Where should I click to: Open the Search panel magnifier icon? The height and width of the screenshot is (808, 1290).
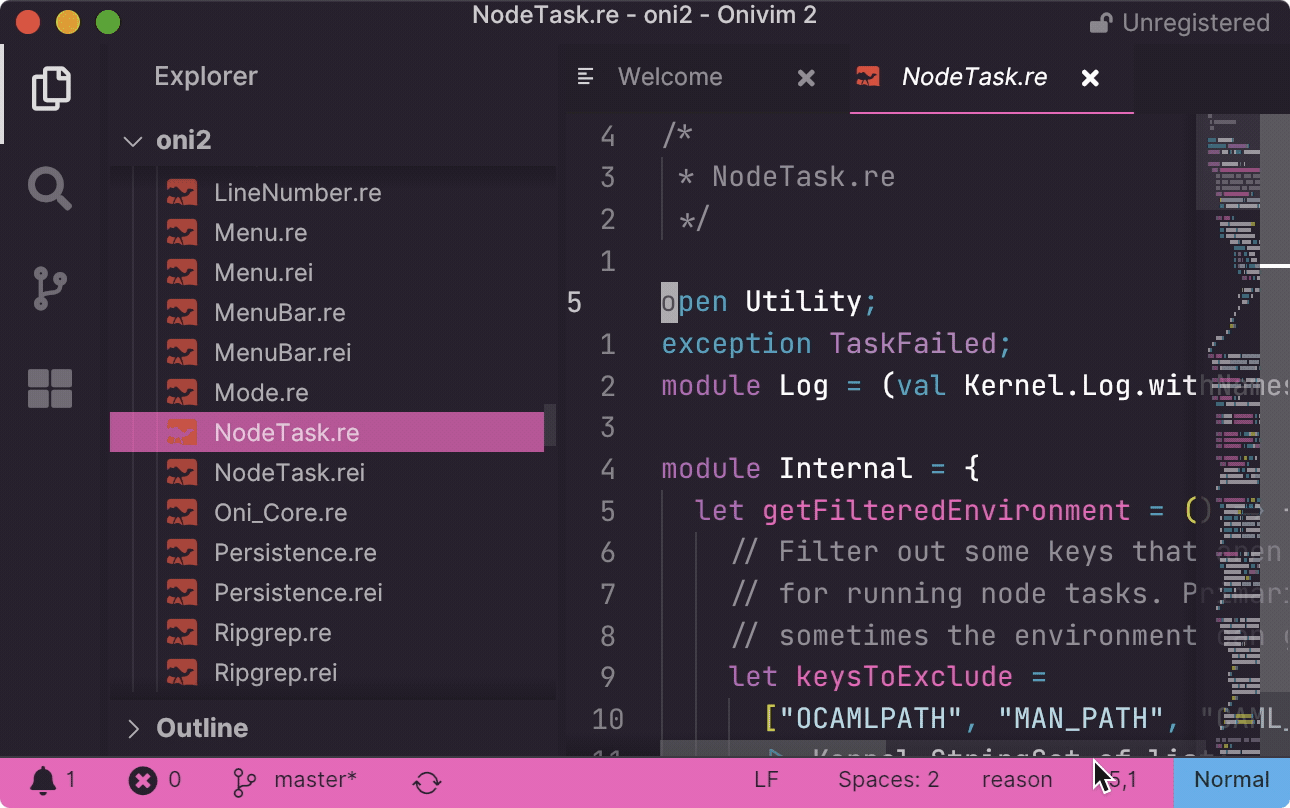pyautogui.click(x=50, y=188)
